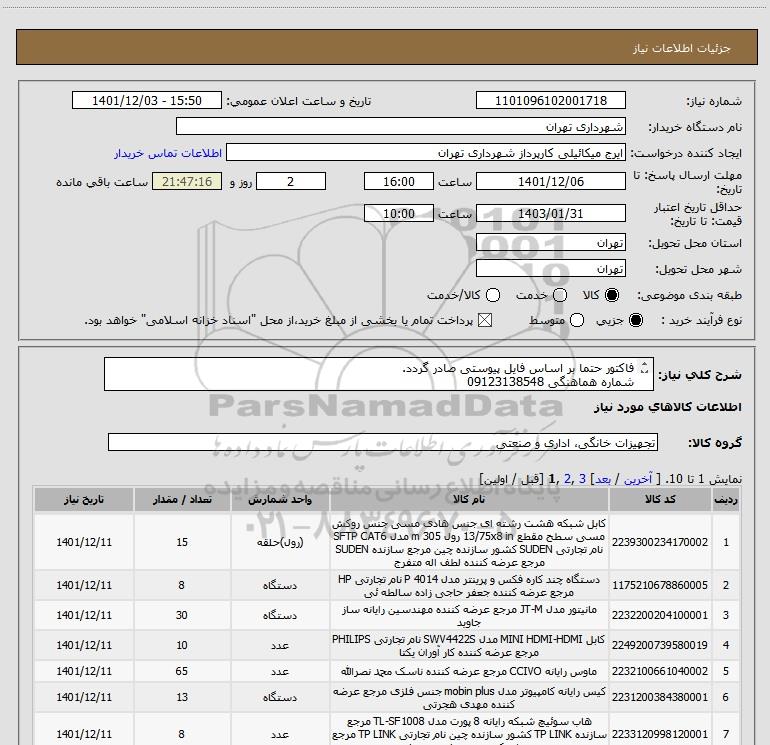Select the جزیی purchase type radio
This screenshot has height=745, width=770.
point(636,321)
